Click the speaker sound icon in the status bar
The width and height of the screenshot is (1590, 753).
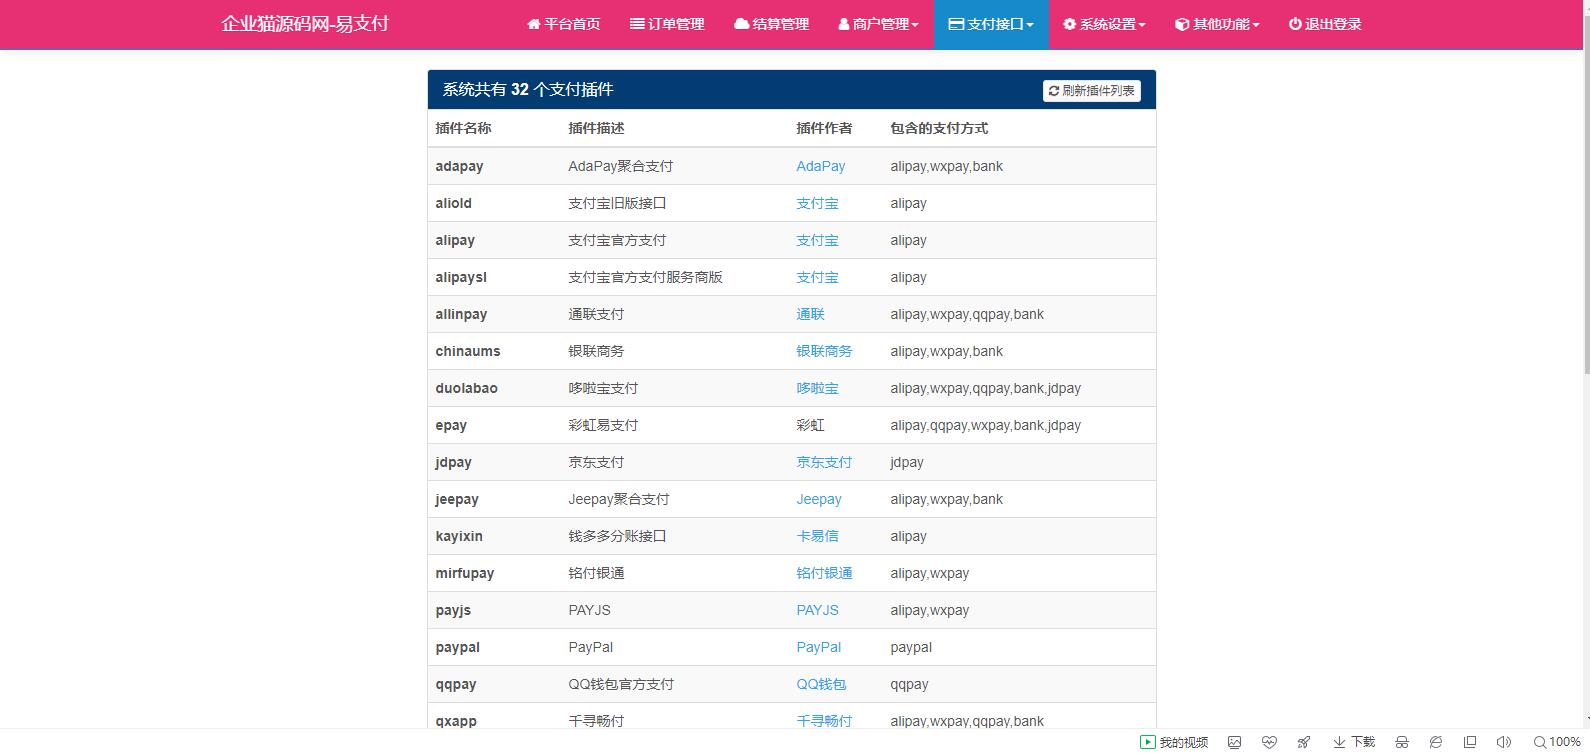(1503, 742)
